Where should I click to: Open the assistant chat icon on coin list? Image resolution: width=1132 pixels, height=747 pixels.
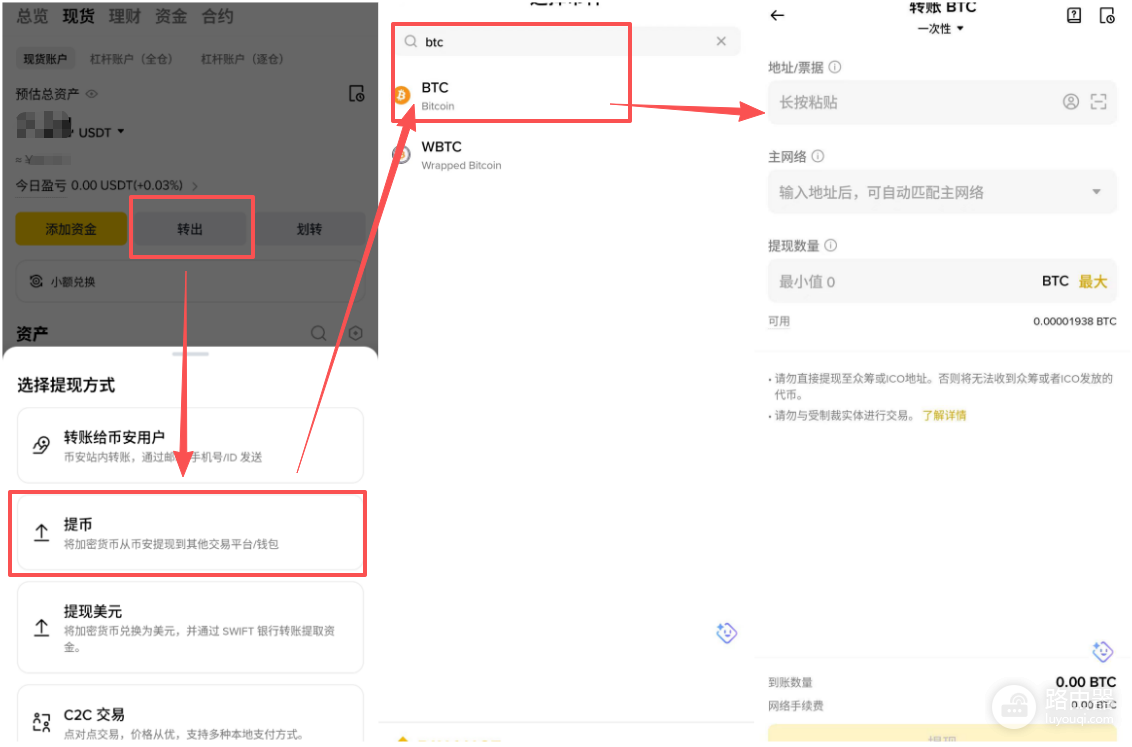(x=726, y=633)
